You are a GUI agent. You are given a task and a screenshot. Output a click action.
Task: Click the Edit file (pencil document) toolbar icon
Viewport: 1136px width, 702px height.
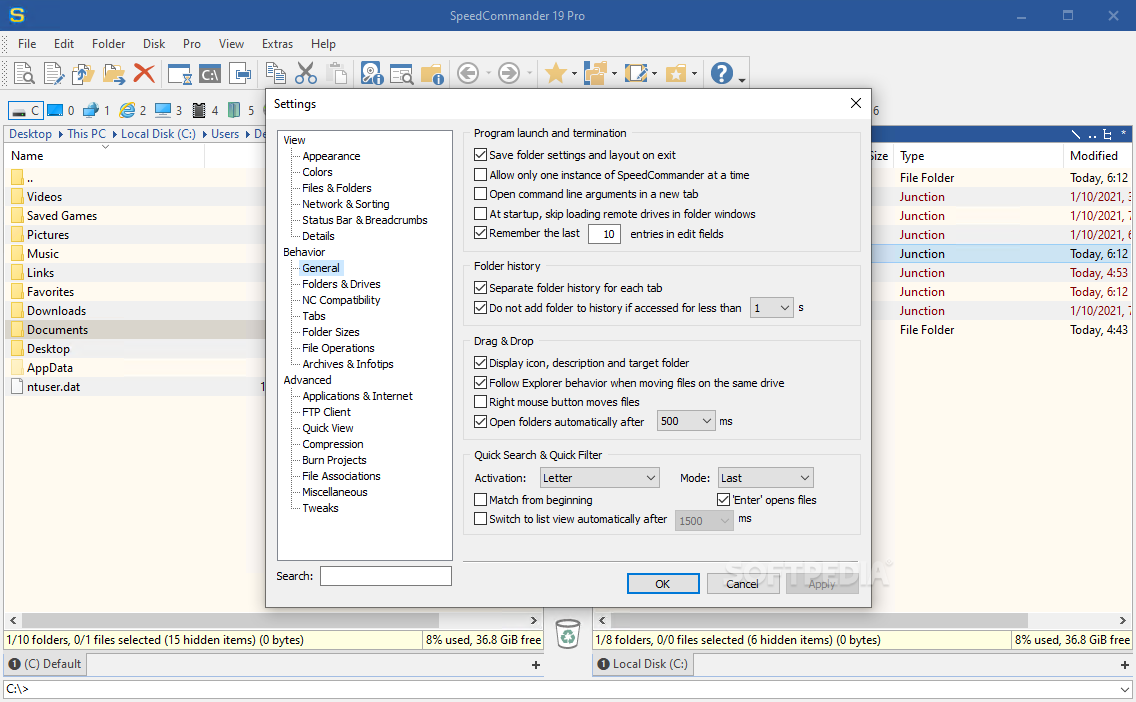54,73
